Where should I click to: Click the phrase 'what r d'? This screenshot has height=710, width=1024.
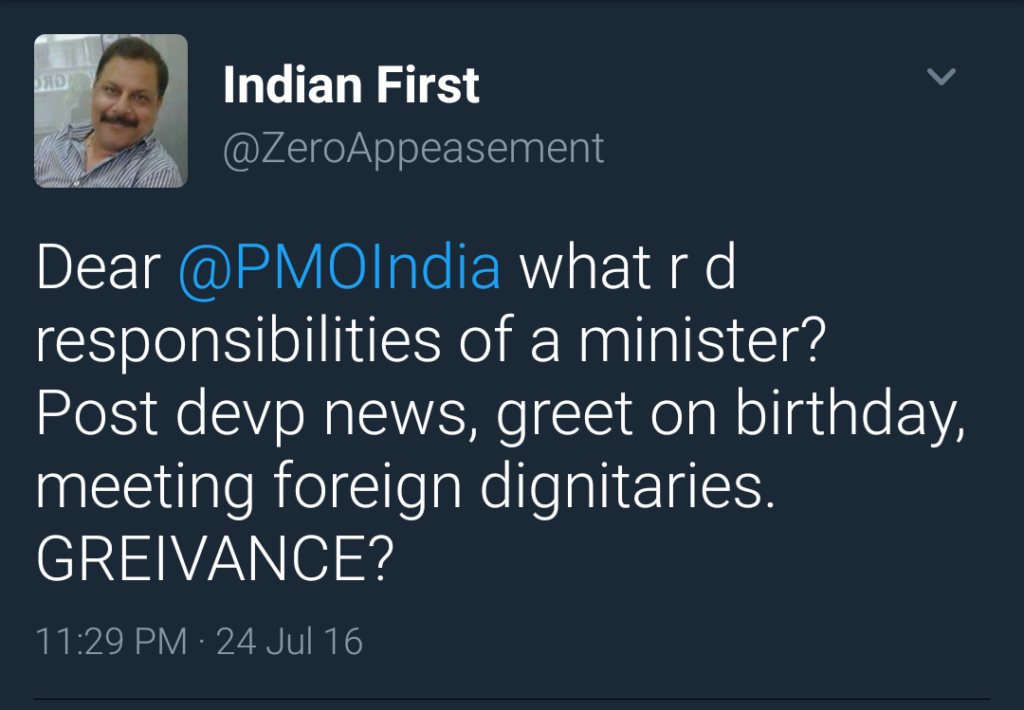[628, 268]
